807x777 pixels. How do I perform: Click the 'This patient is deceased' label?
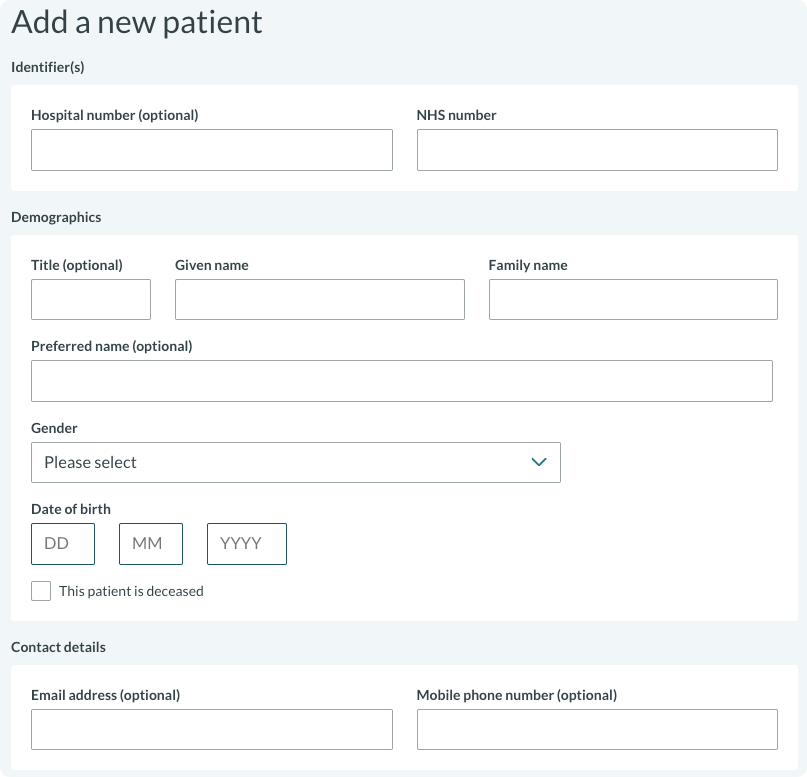click(x=129, y=591)
